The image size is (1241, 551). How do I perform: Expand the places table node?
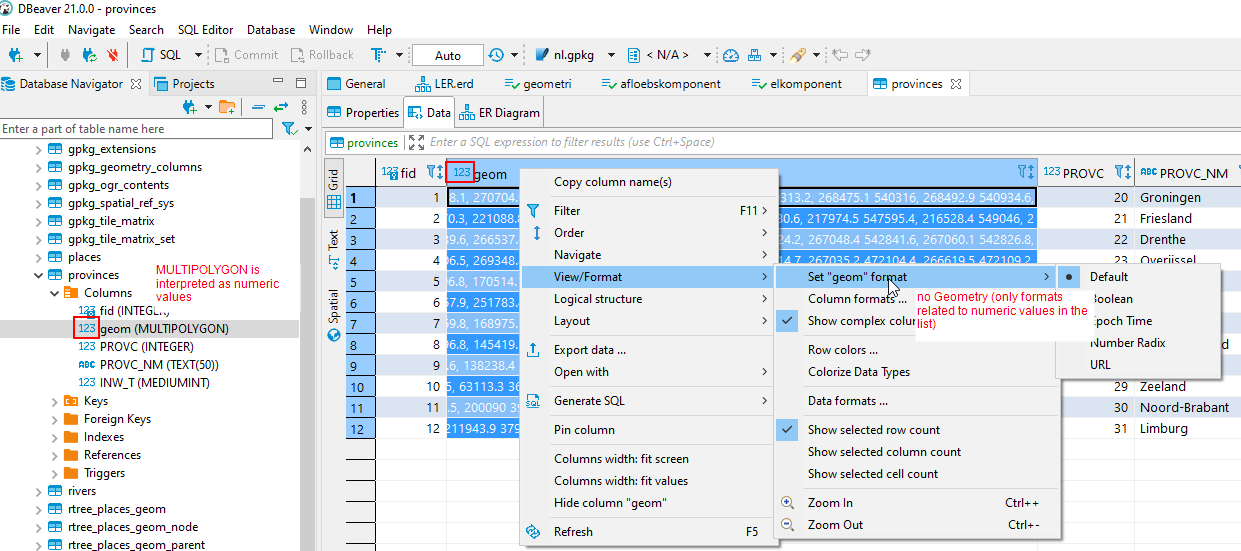(x=39, y=257)
